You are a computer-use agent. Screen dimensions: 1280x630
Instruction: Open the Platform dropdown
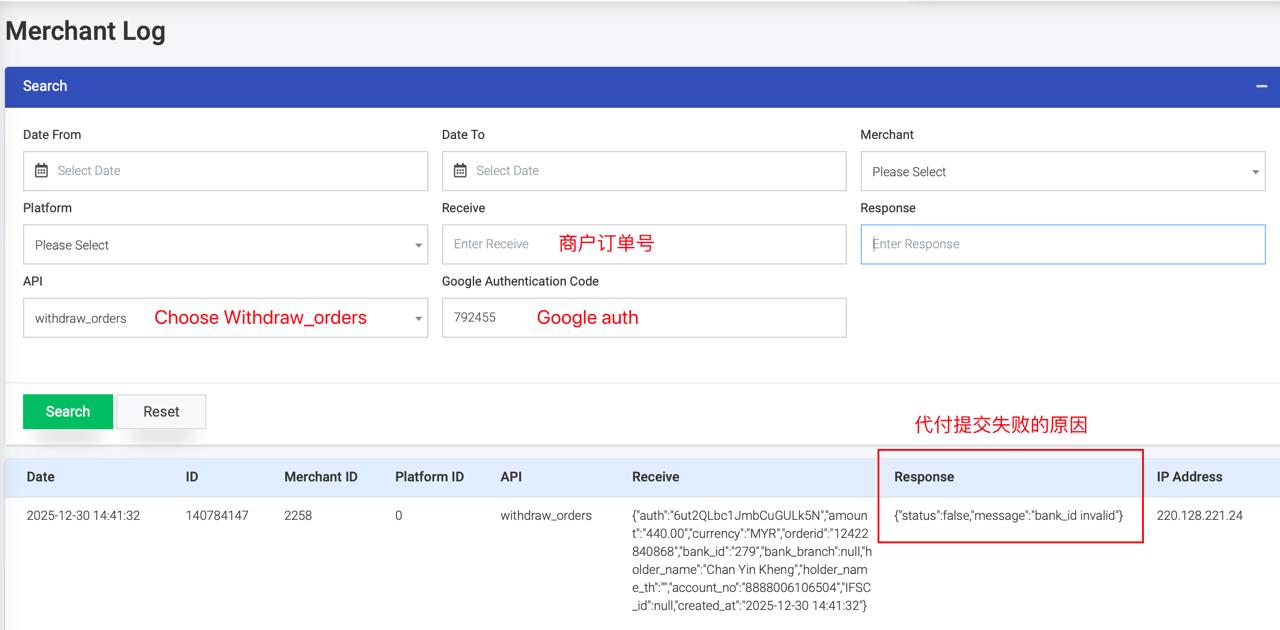click(x=225, y=245)
